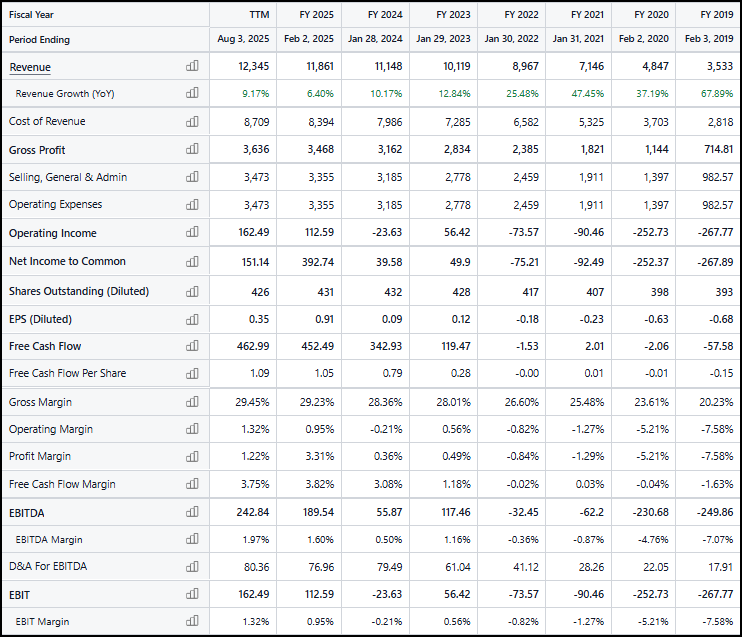The image size is (742, 637).
Task: Open chart icon for D&A For EBITDA
Action: coord(192,566)
